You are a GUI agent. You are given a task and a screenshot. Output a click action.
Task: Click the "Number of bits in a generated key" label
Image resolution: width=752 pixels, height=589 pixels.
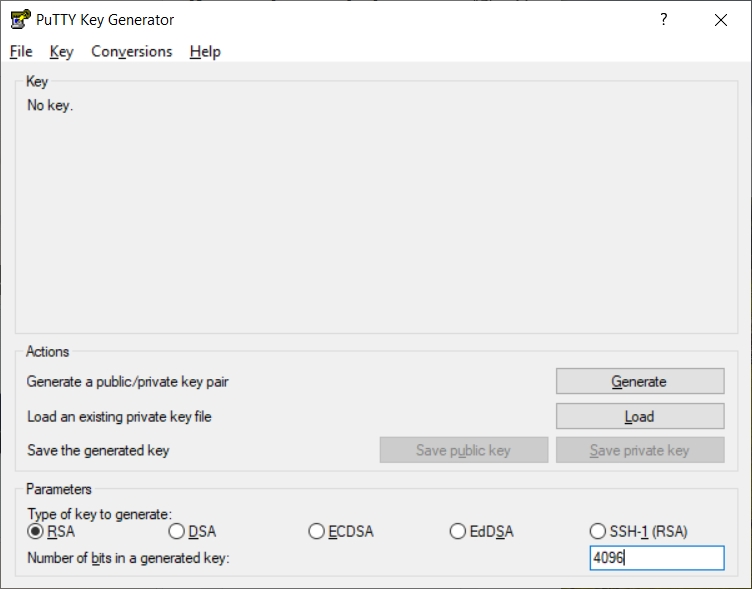coord(128,558)
